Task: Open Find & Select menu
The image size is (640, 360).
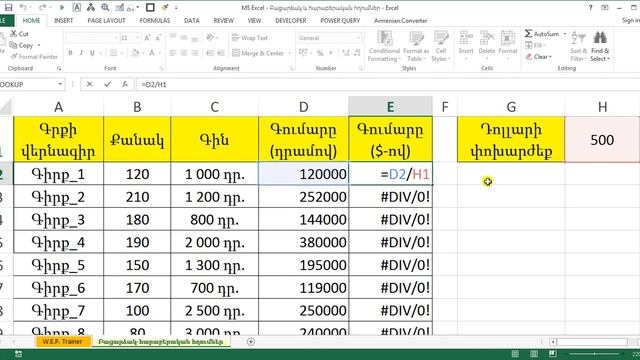Action: click(600, 46)
